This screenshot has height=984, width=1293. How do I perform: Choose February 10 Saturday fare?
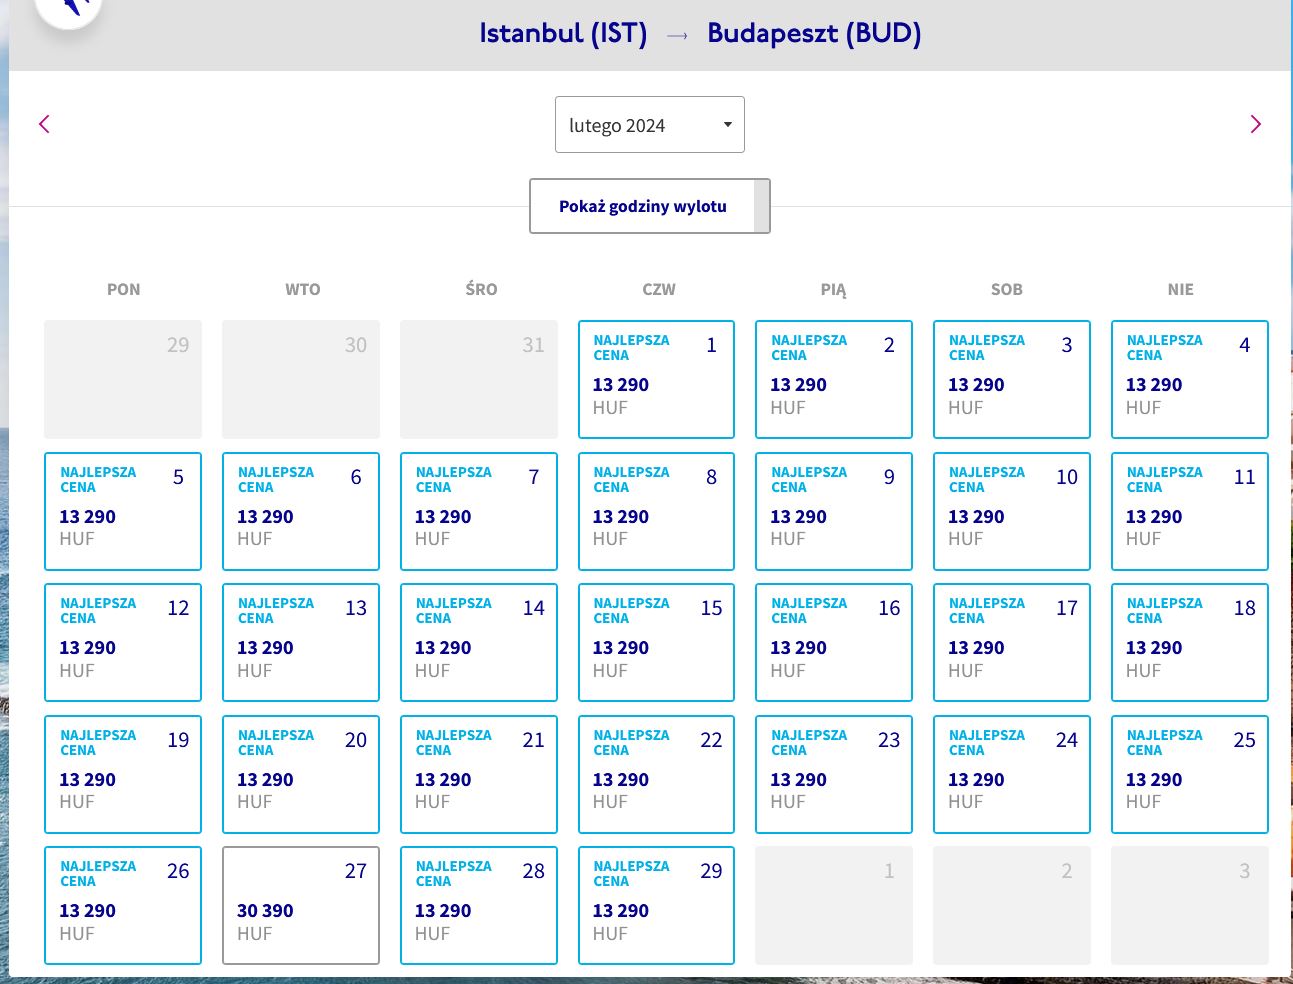[x=1012, y=511]
